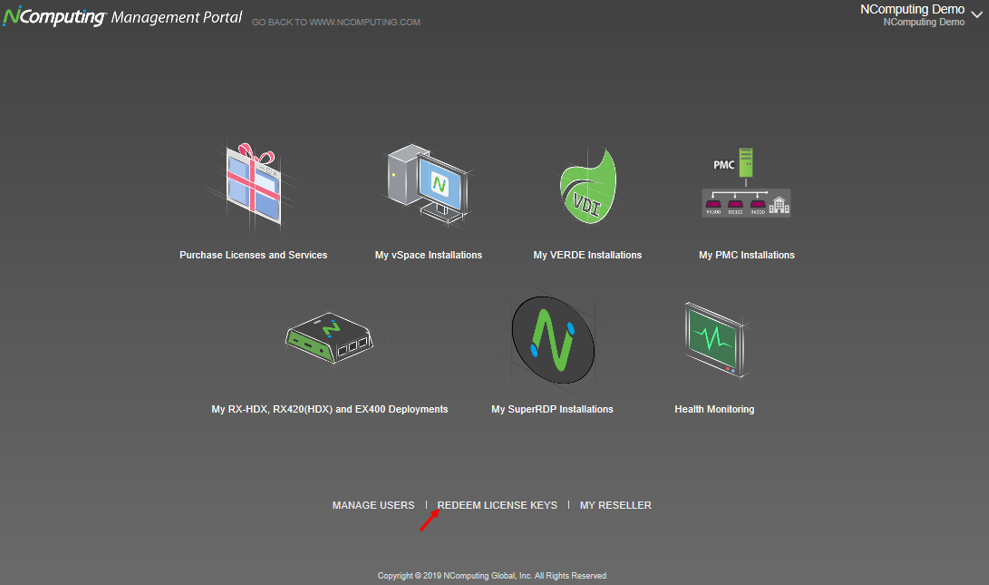
Task: Click Health Monitoring label
Action: (714, 409)
